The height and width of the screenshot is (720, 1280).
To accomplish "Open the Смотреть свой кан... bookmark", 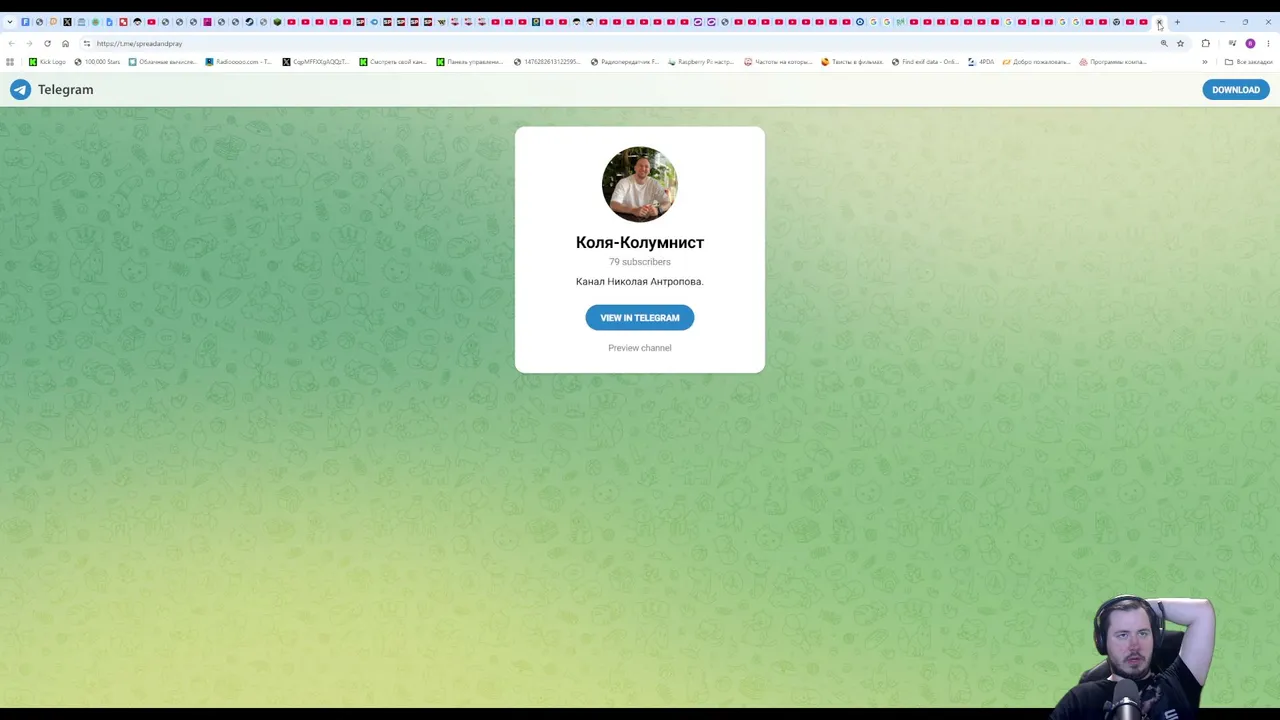I will coord(393,62).
